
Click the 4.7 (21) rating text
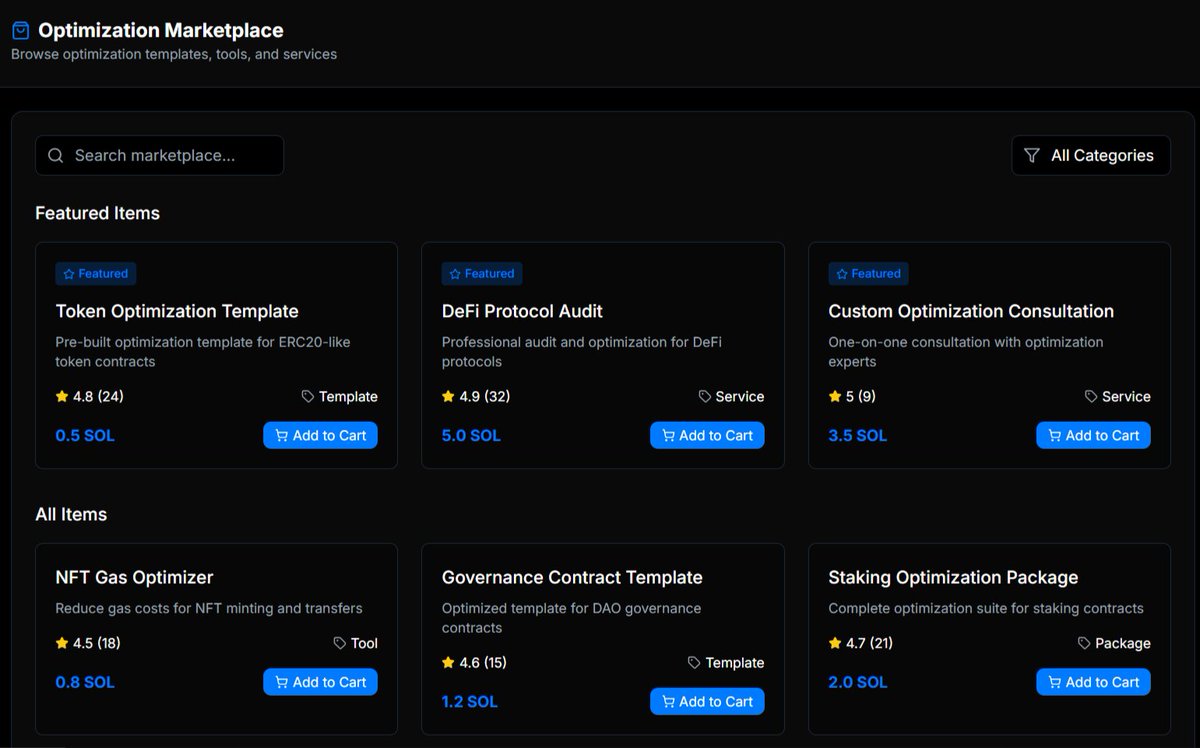click(x=870, y=643)
